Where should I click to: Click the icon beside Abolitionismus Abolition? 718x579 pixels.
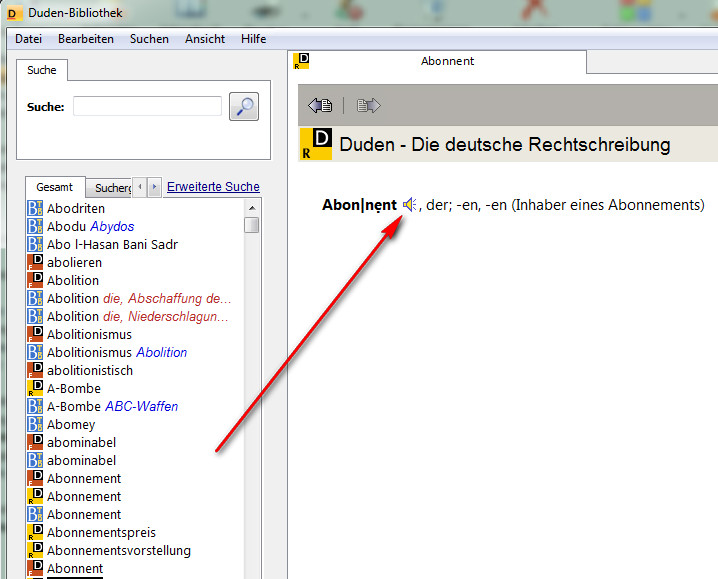point(35,352)
